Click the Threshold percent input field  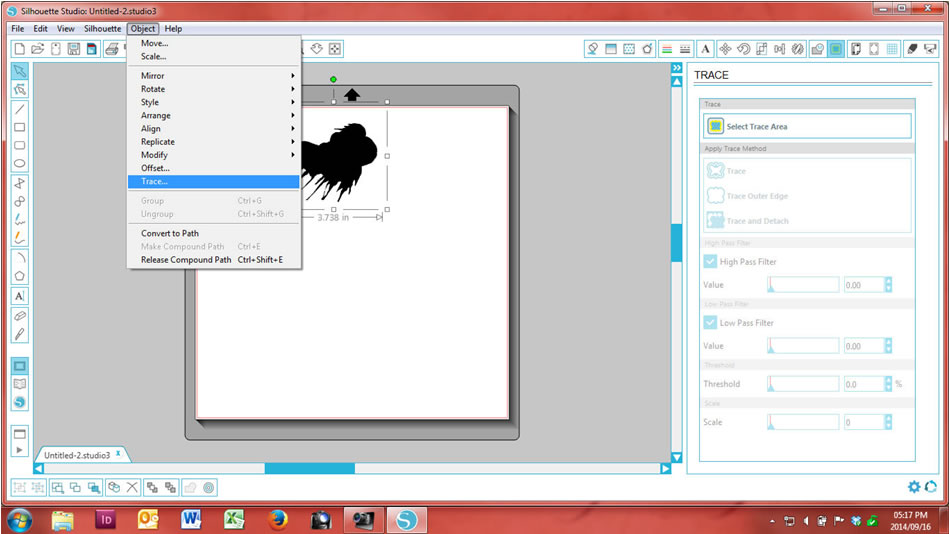coord(864,384)
